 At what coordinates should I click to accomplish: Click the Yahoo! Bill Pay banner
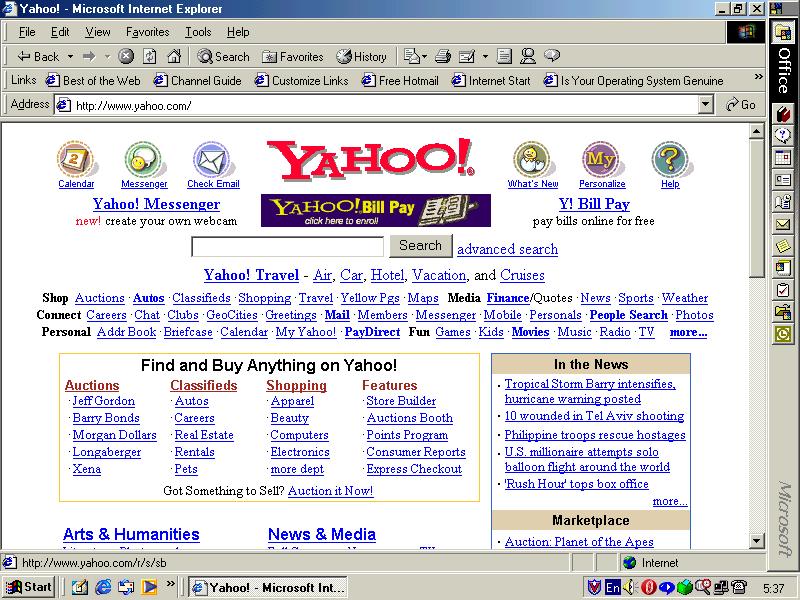pyautogui.click(x=376, y=210)
